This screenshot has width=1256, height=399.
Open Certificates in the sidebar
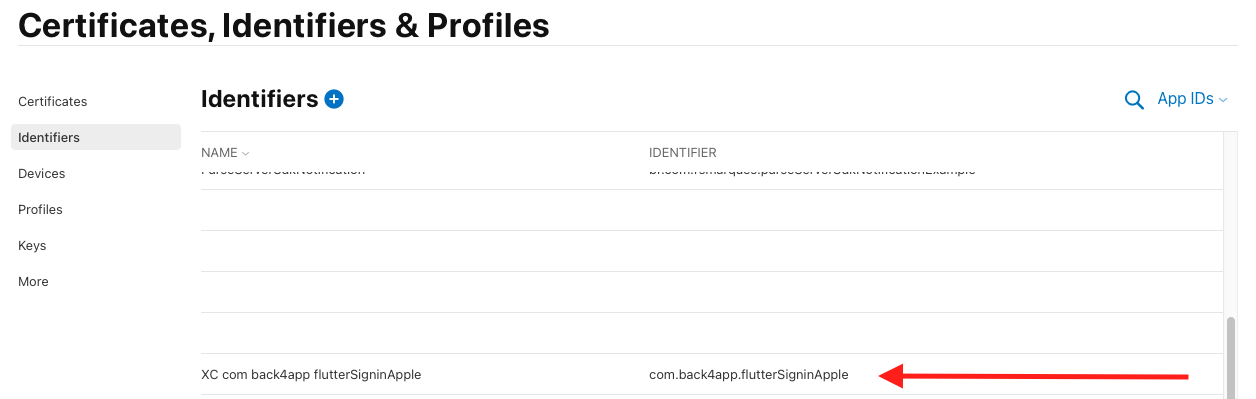coord(53,101)
